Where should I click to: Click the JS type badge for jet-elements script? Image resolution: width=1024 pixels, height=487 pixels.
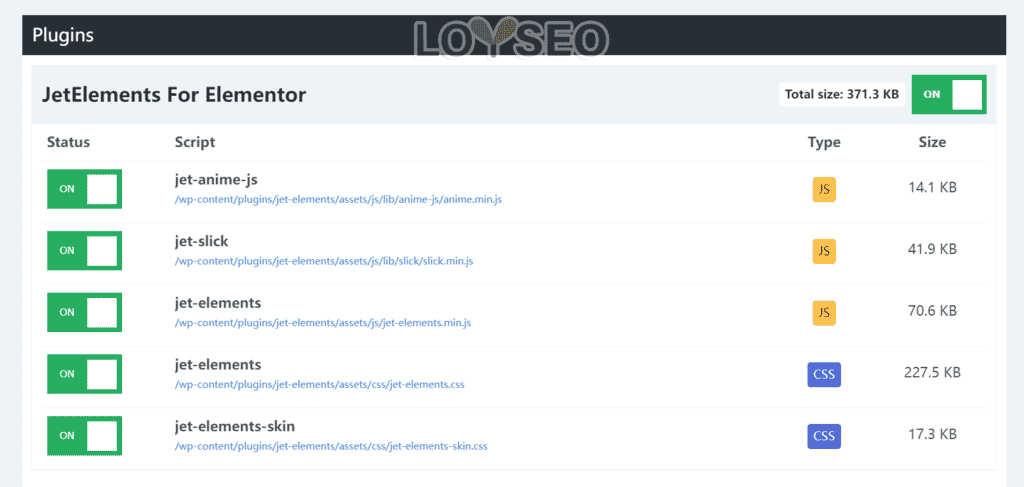point(824,313)
